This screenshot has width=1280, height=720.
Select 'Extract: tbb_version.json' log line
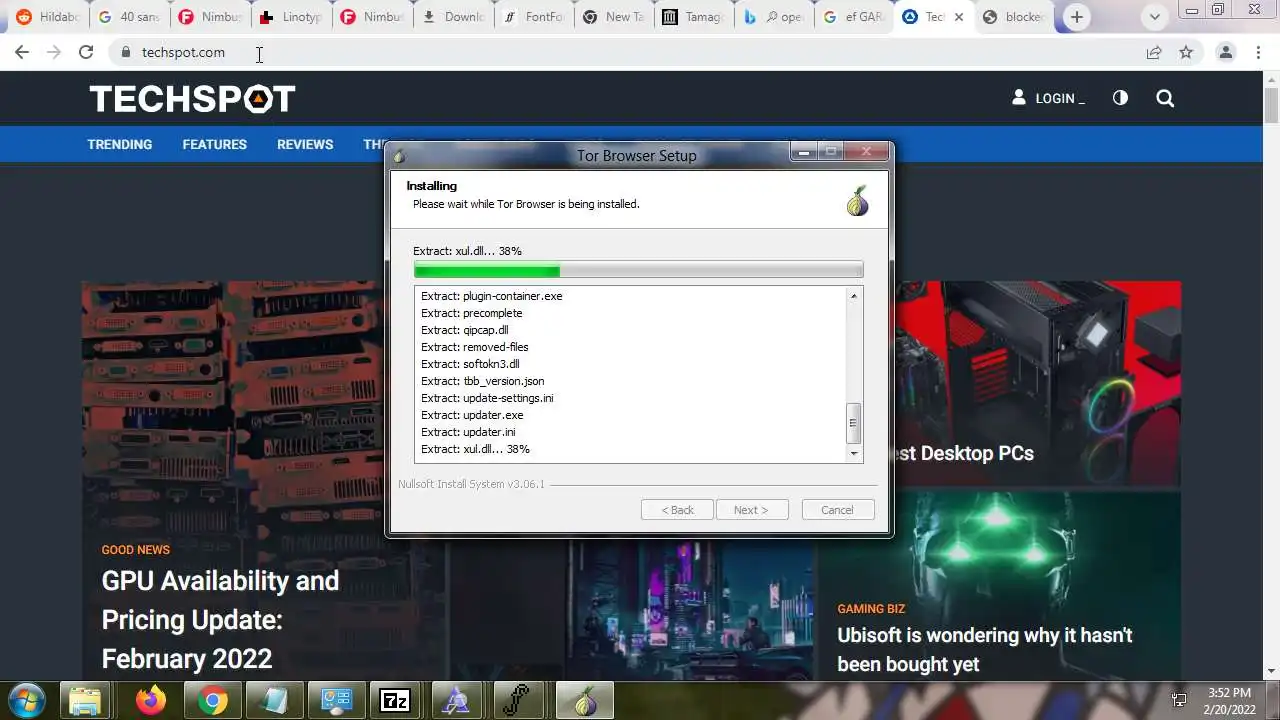point(482,381)
